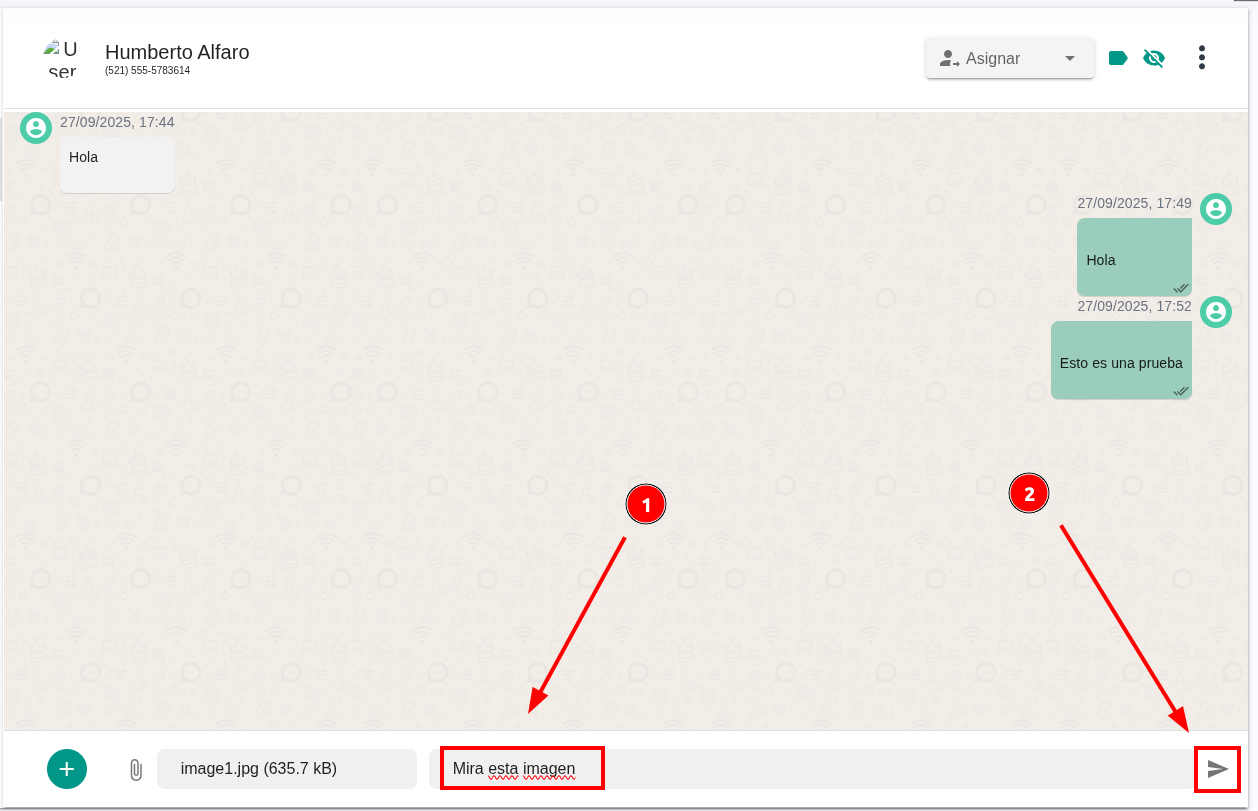The height and width of the screenshot is (811, 1258).
Task: Click read-receipt checkmarks on outgoing Hola message
Action: [1180, 288]
